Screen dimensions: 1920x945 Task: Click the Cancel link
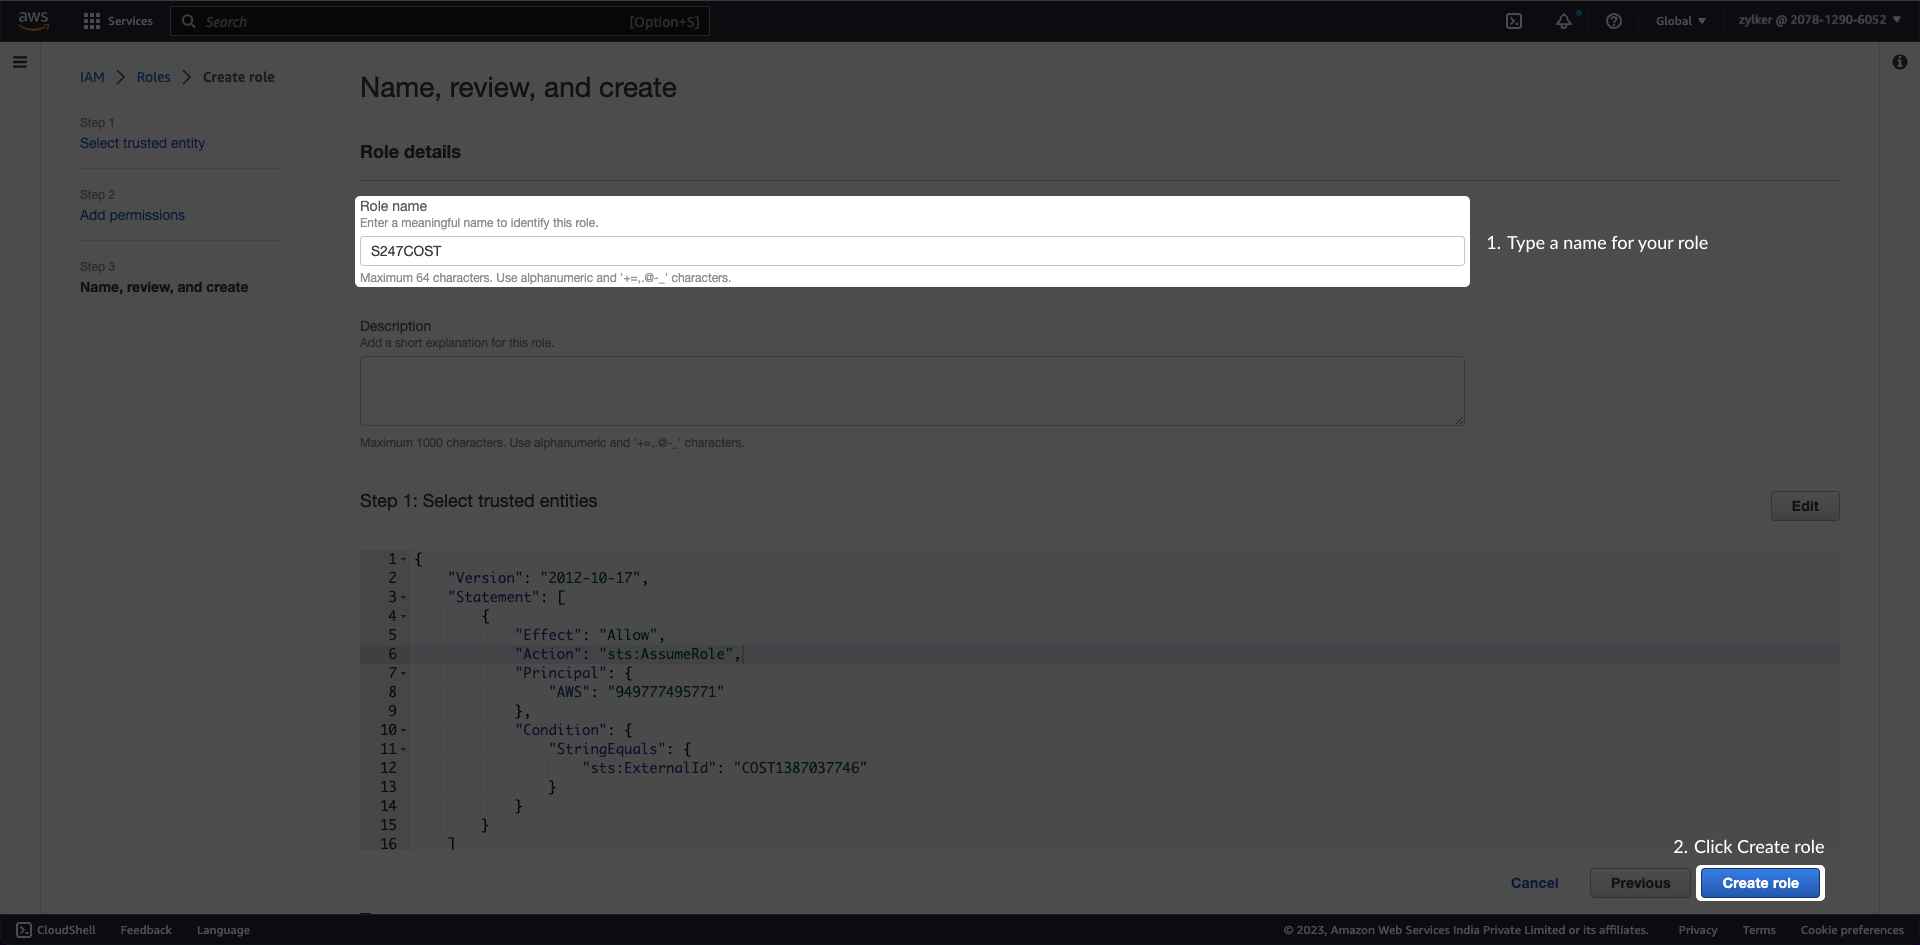(1534, 883)
